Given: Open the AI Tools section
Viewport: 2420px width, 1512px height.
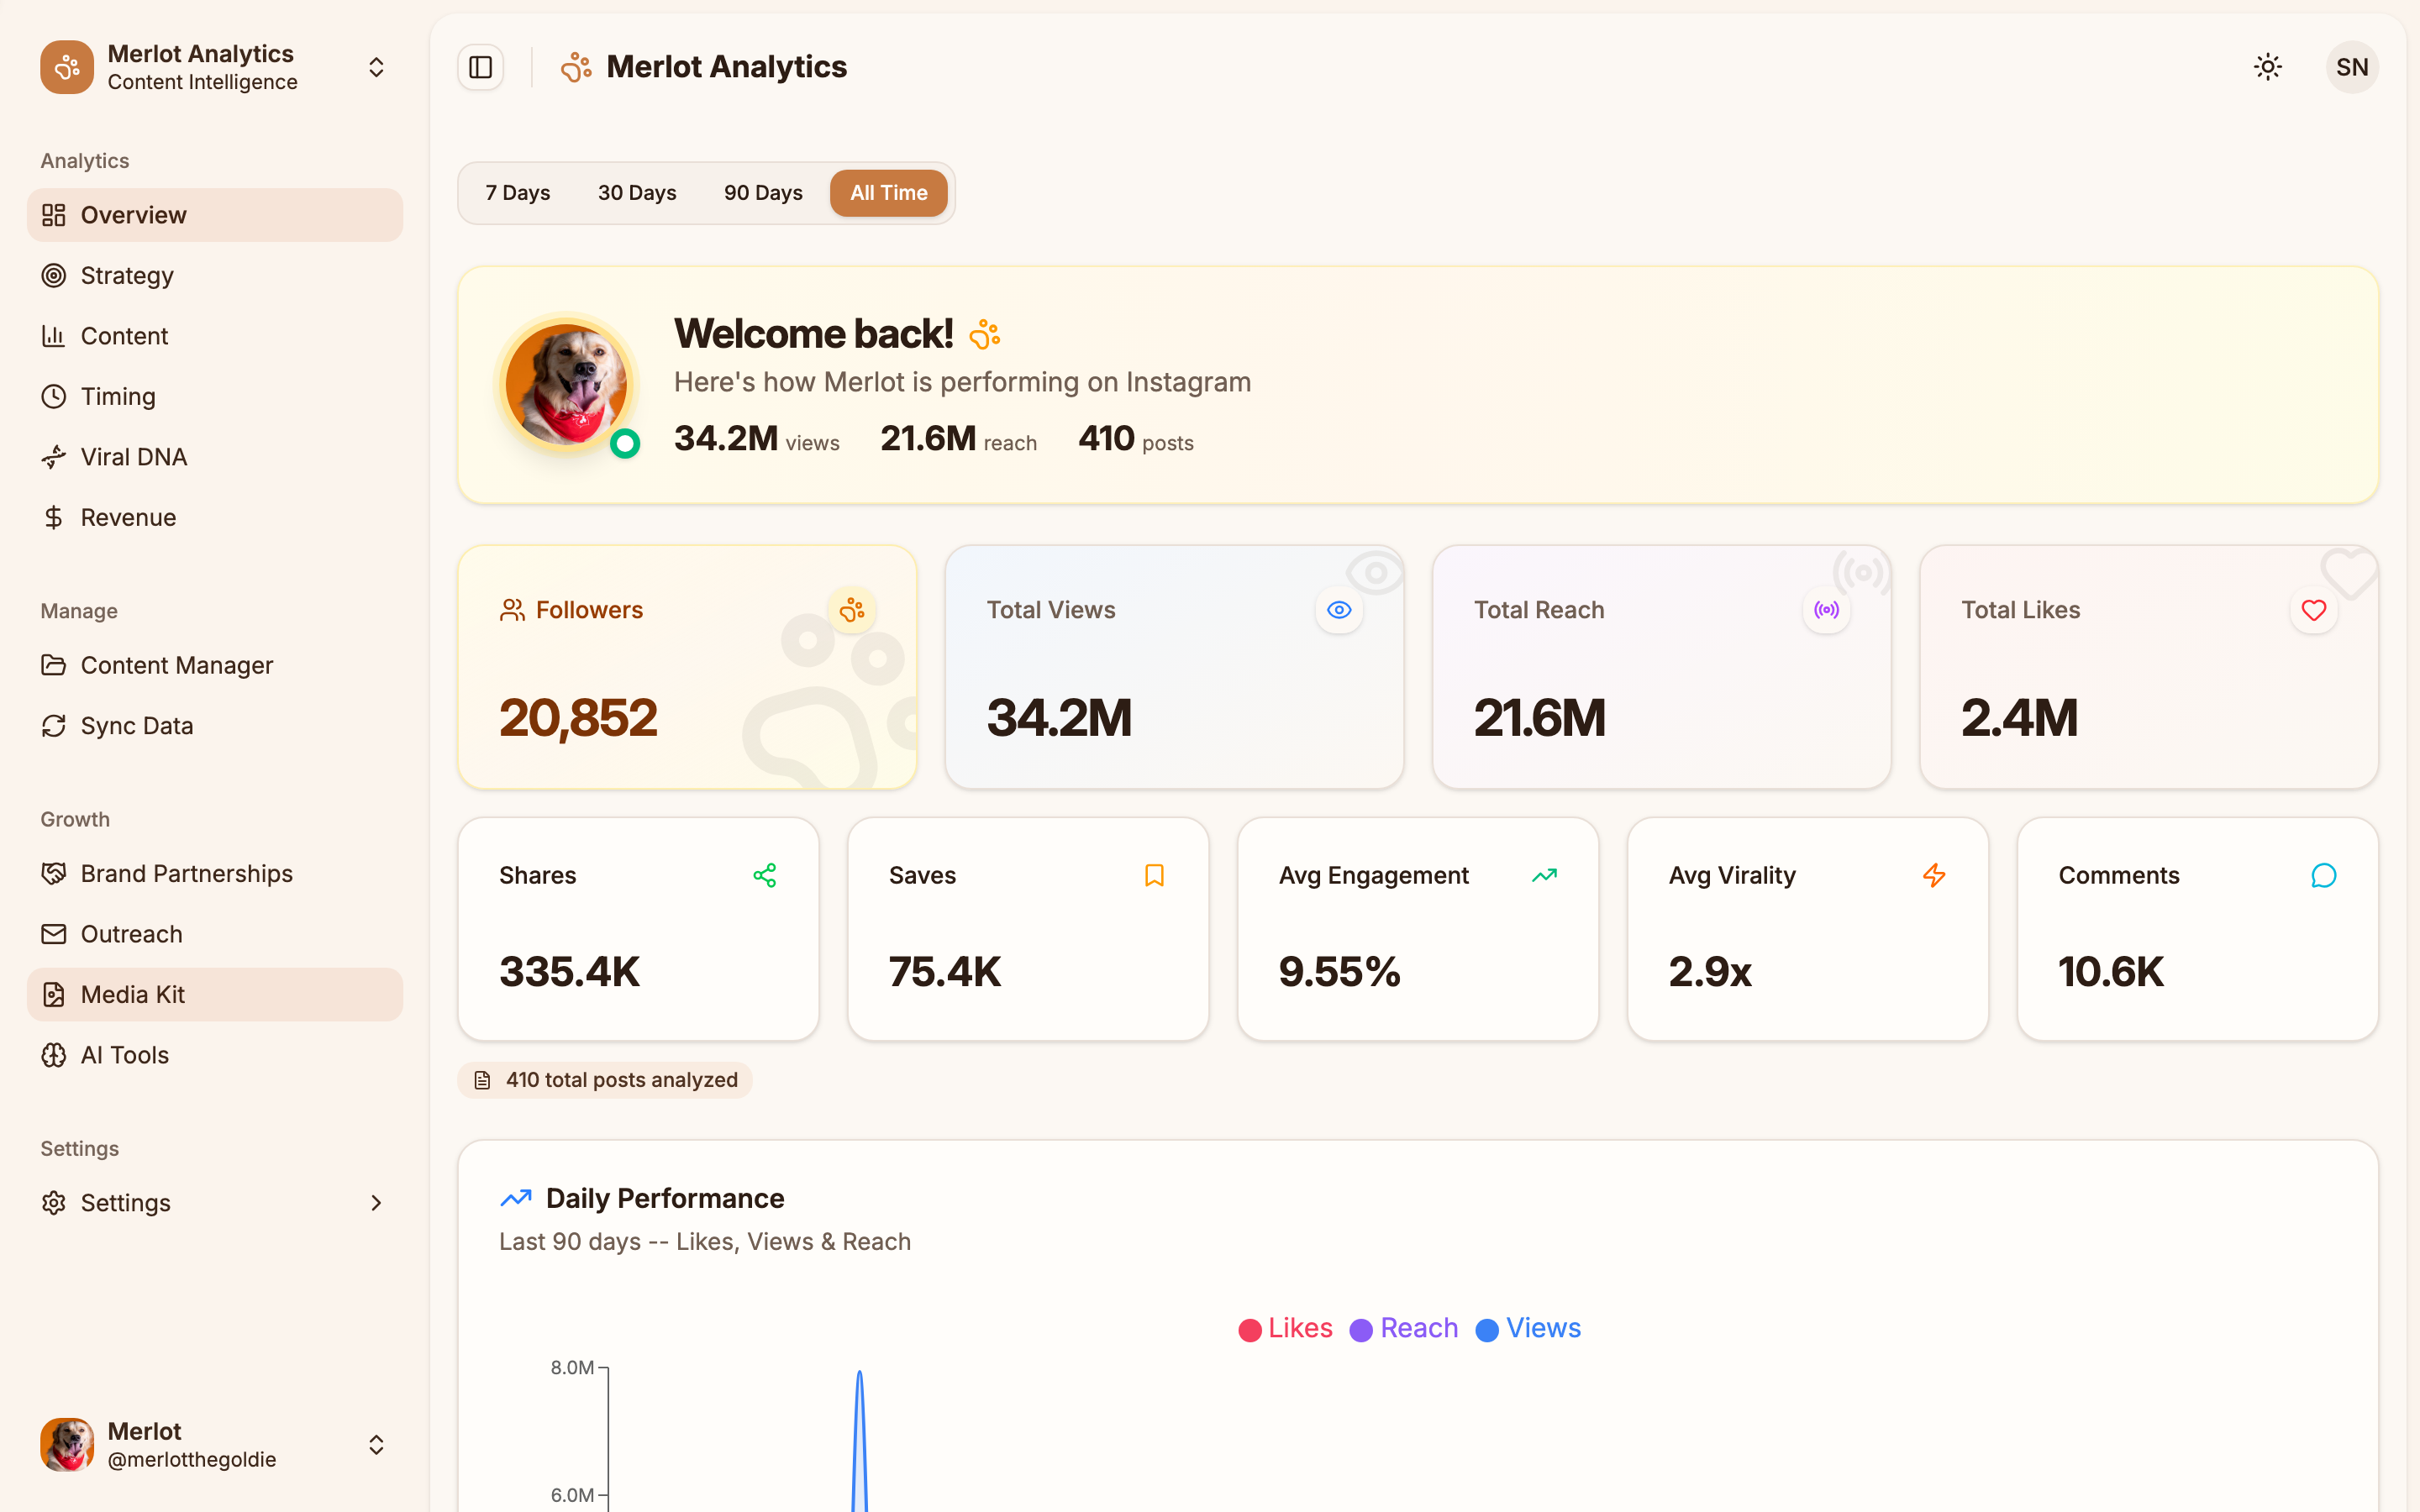Looking at the screenshot, I should pyautogui.click(x=124, y=1054).
